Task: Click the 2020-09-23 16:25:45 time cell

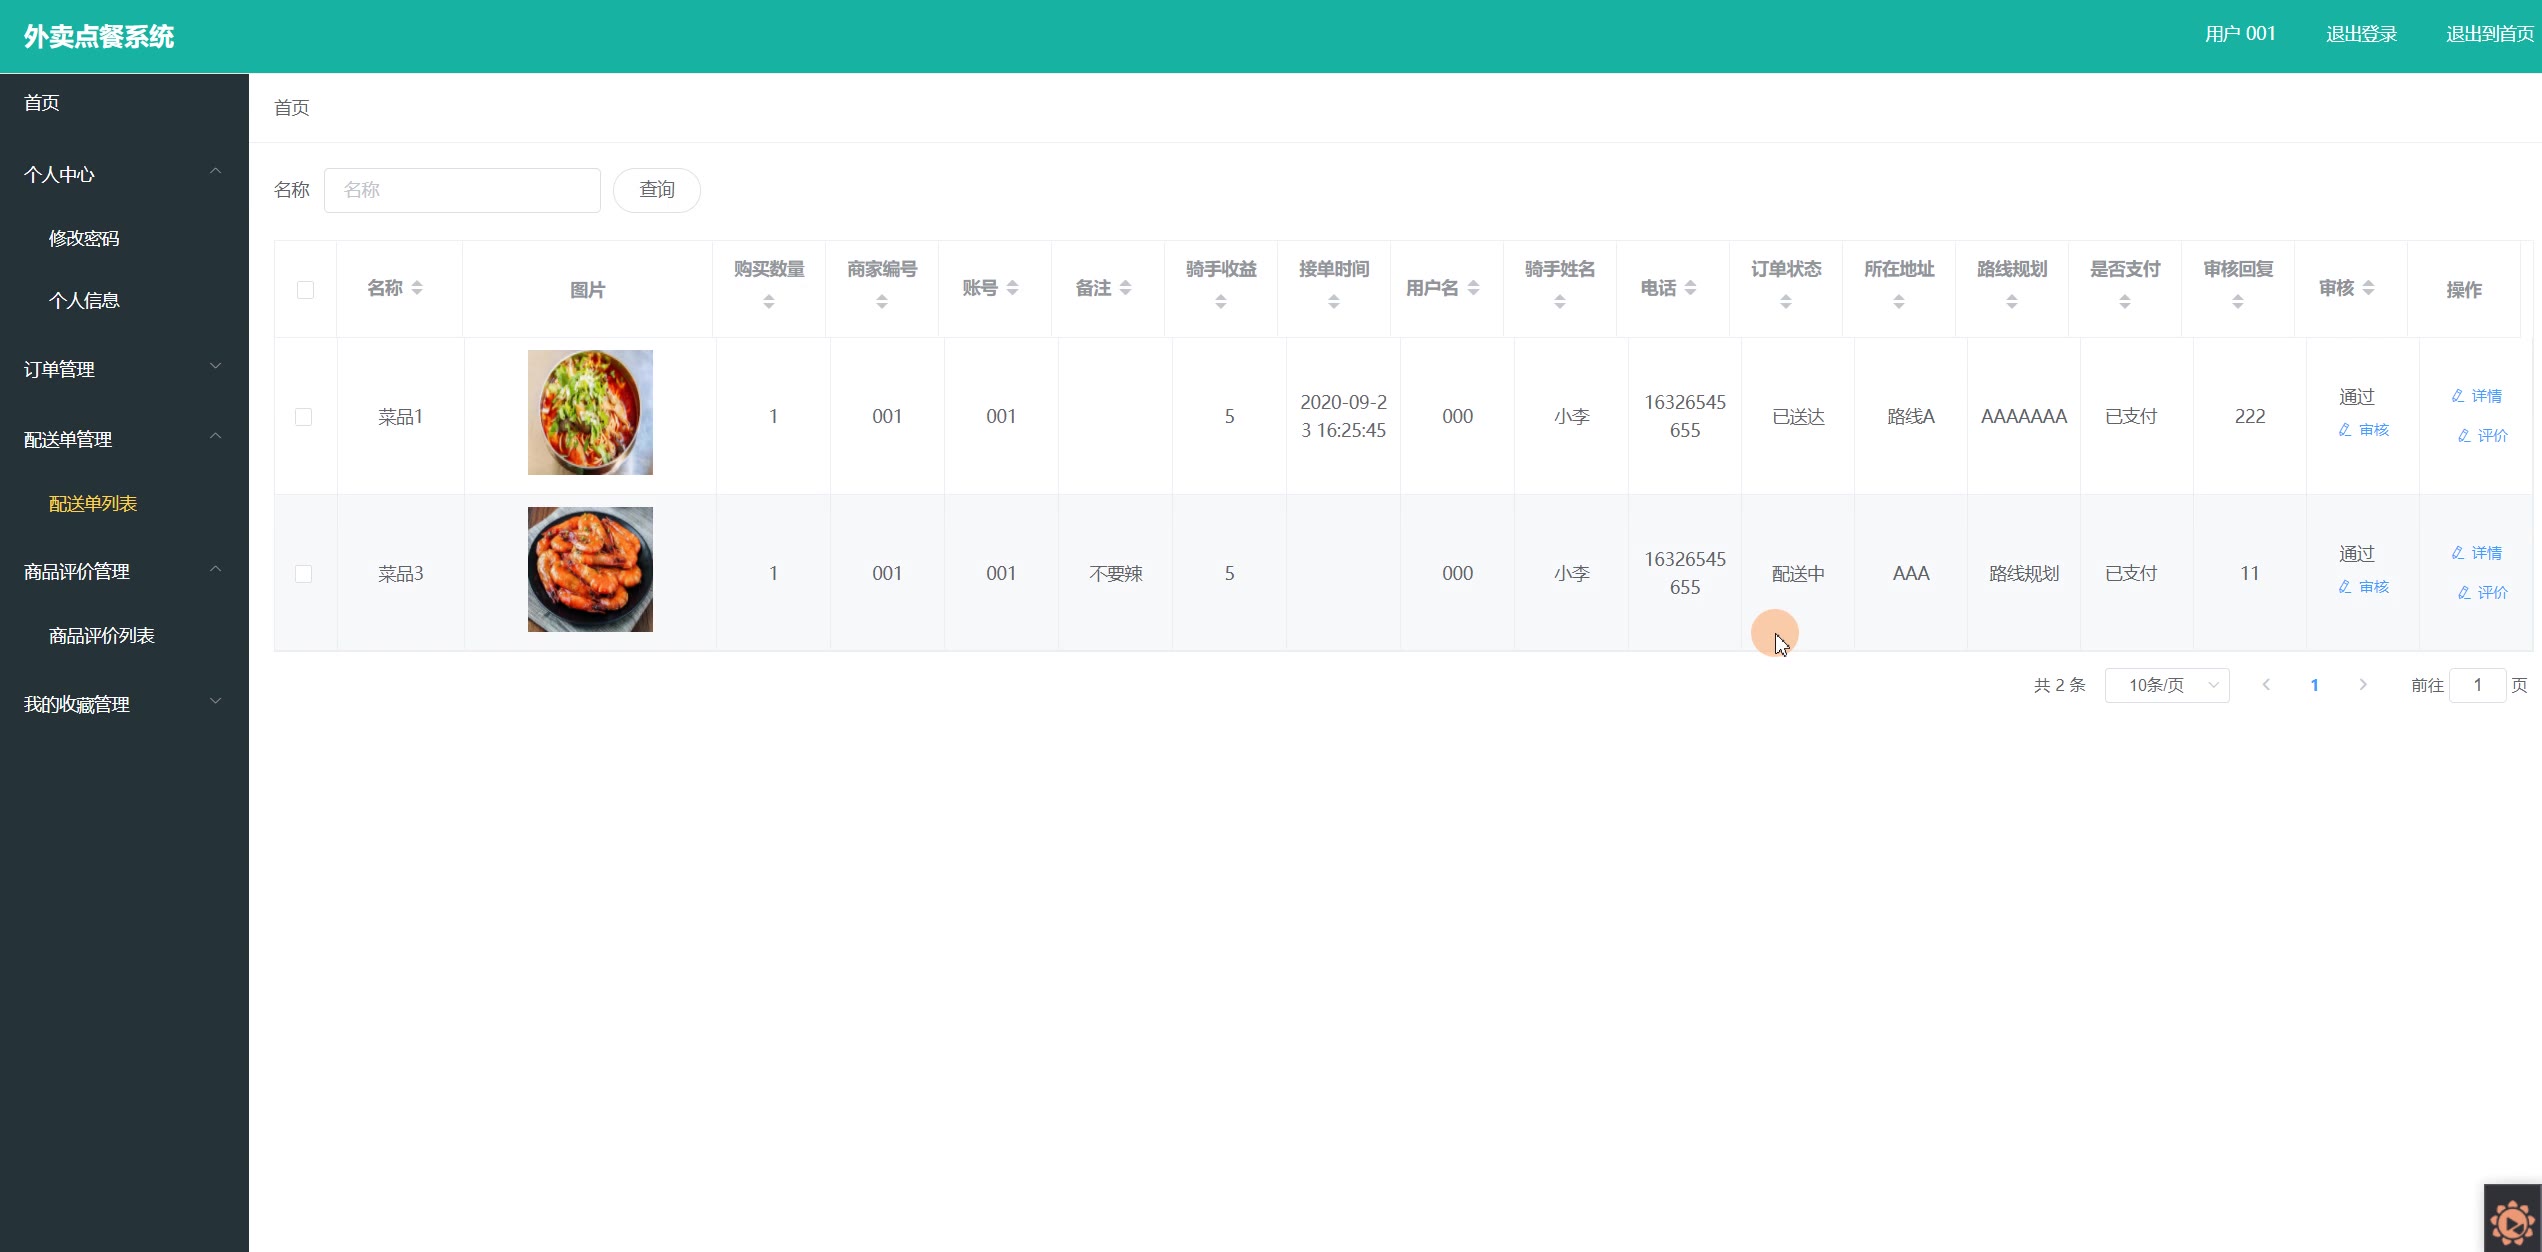Action: pos(1343,416)
